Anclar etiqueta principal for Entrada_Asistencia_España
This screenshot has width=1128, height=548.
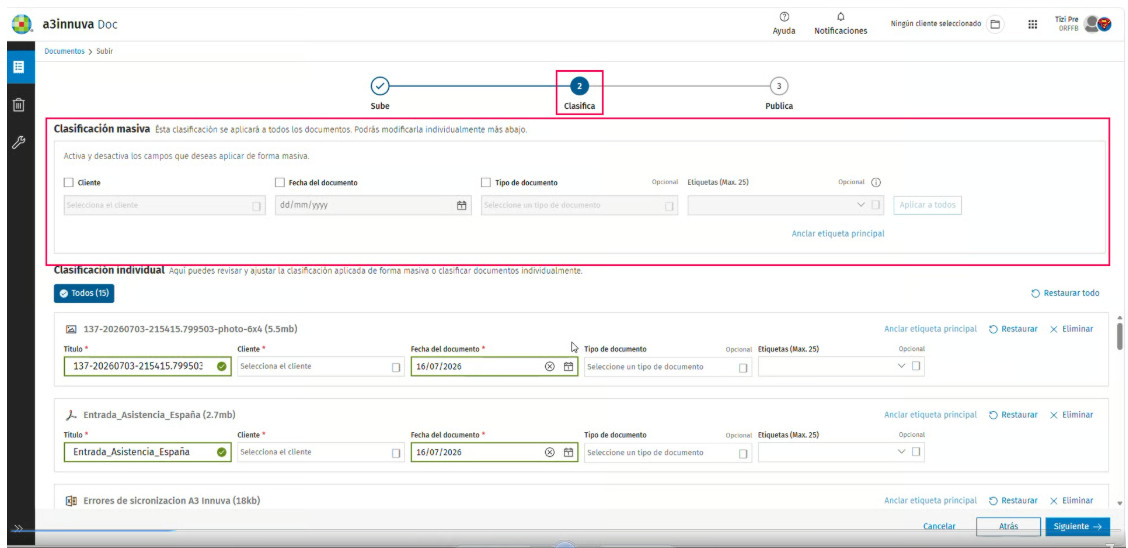930,415
